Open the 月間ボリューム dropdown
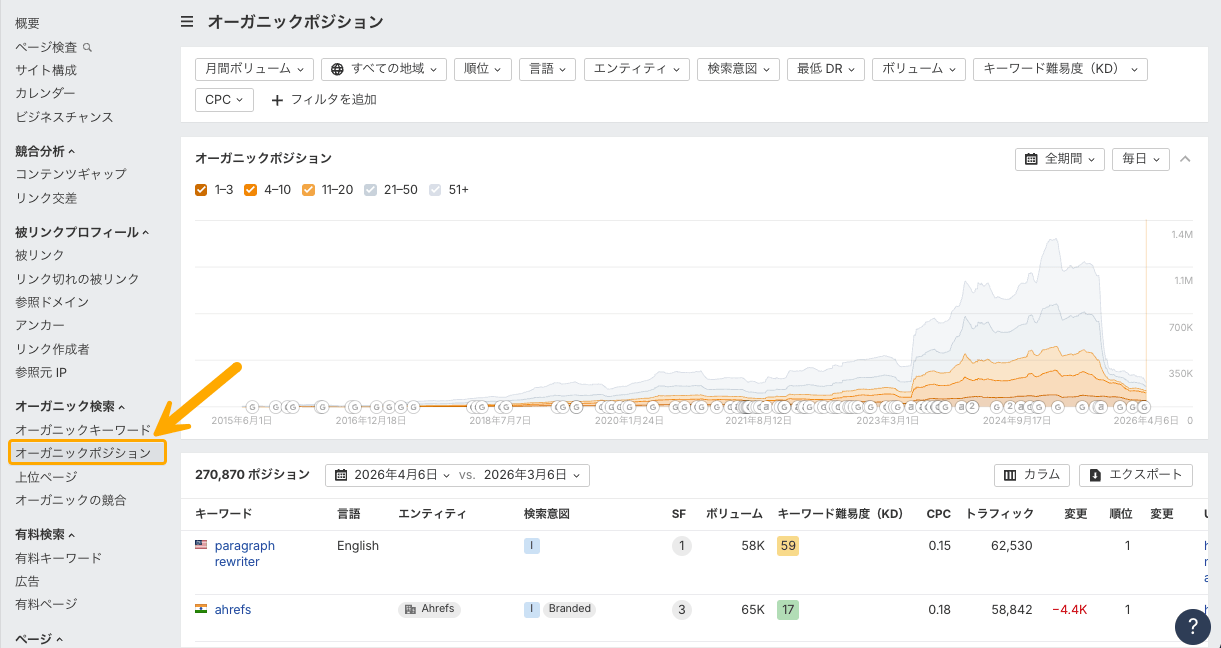The width and height of the screenshot is (1221, 648). 254,69
